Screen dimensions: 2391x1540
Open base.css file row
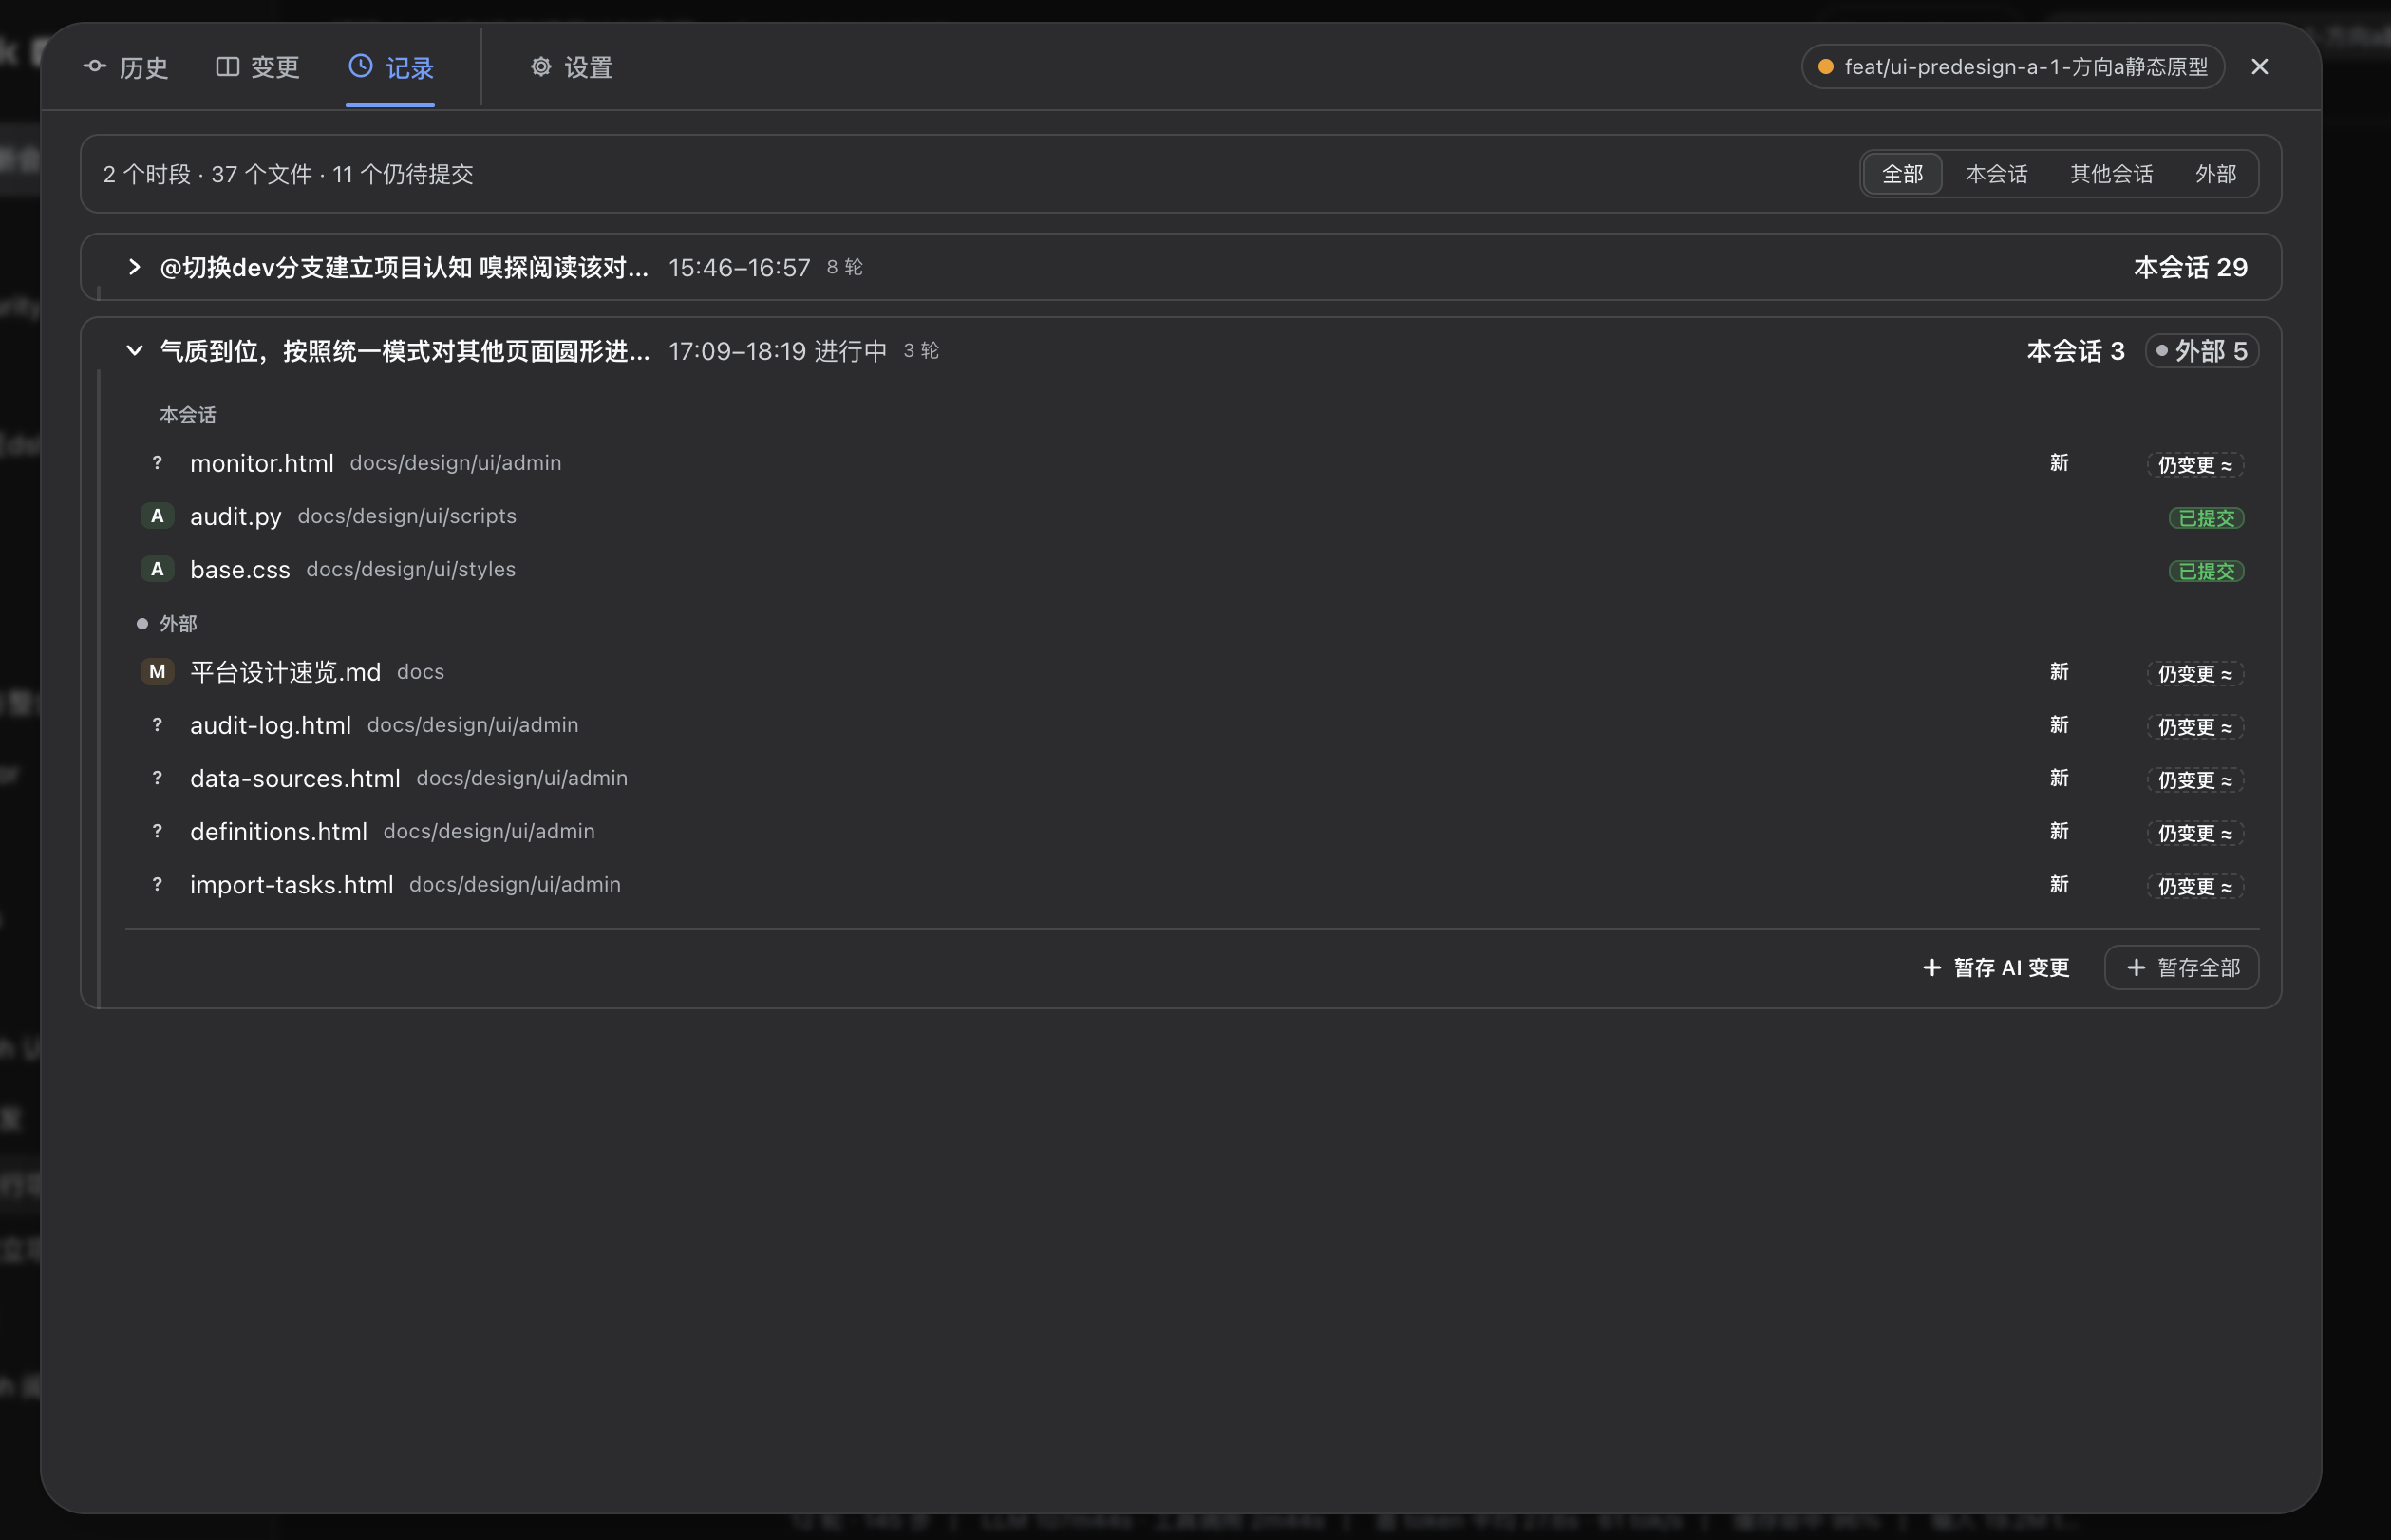point(1192,569)
